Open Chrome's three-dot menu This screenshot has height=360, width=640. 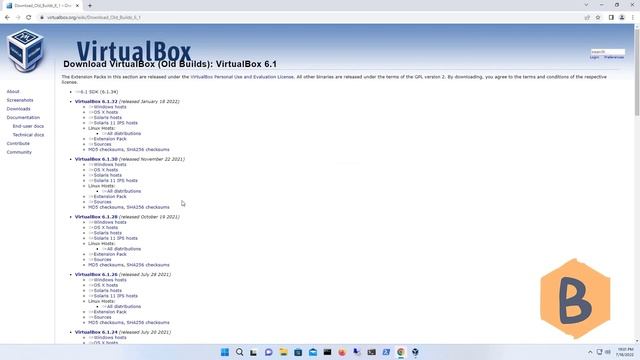633,18
